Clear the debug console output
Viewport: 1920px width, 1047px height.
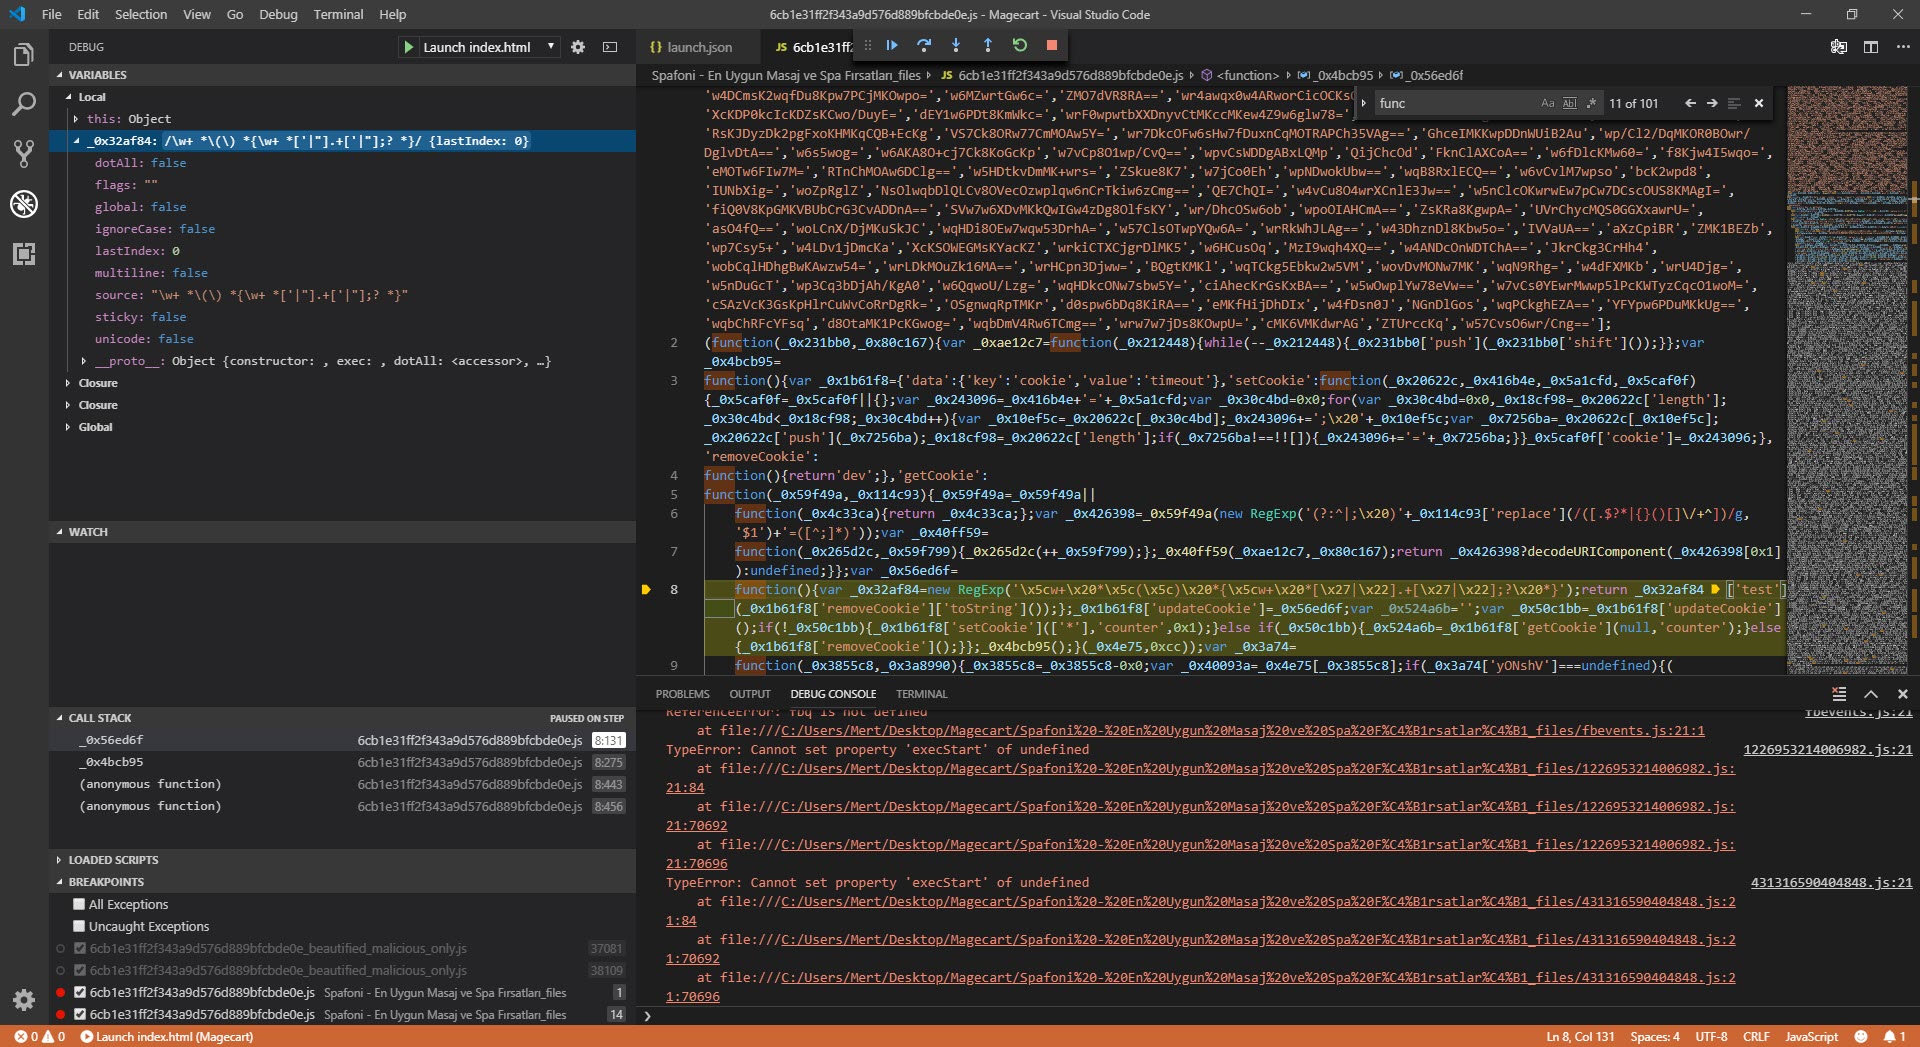click(1839, 694)
